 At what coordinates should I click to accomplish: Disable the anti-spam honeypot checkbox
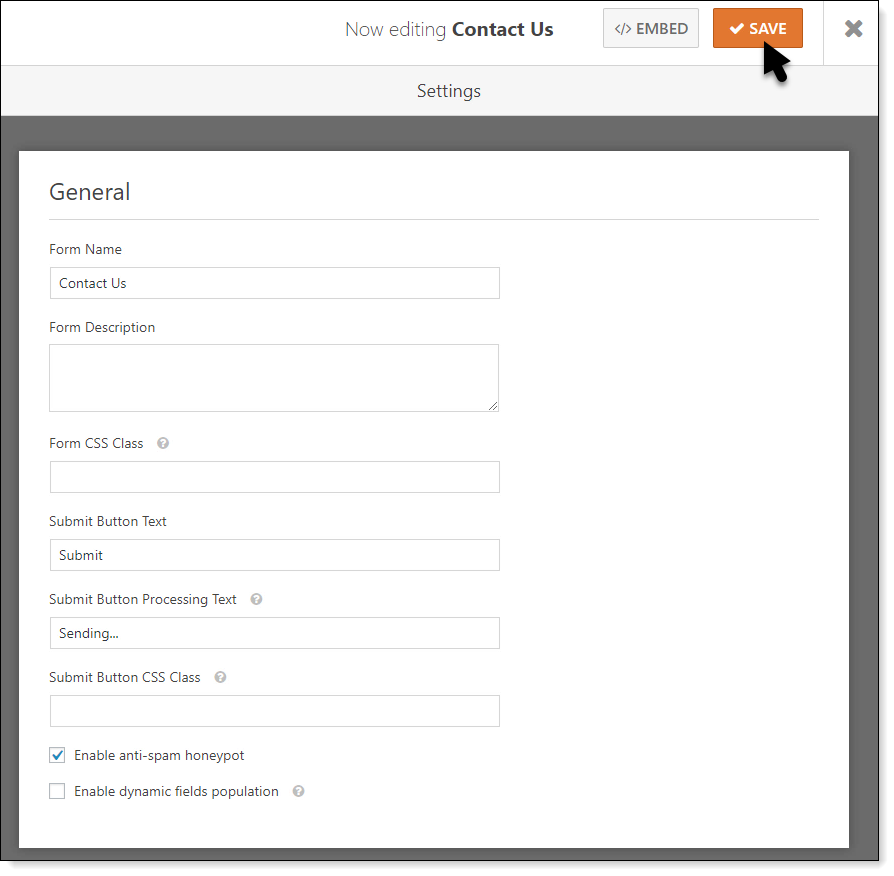click(x=57, y=755)
